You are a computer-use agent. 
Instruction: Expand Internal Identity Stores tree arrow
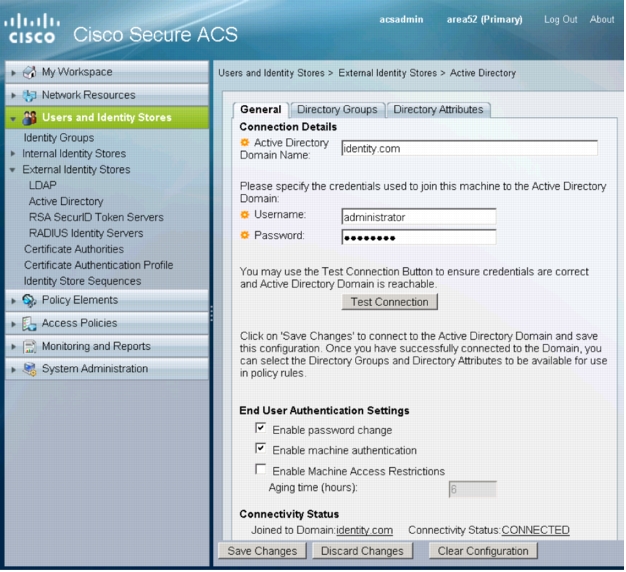click(x=13, y=154)
